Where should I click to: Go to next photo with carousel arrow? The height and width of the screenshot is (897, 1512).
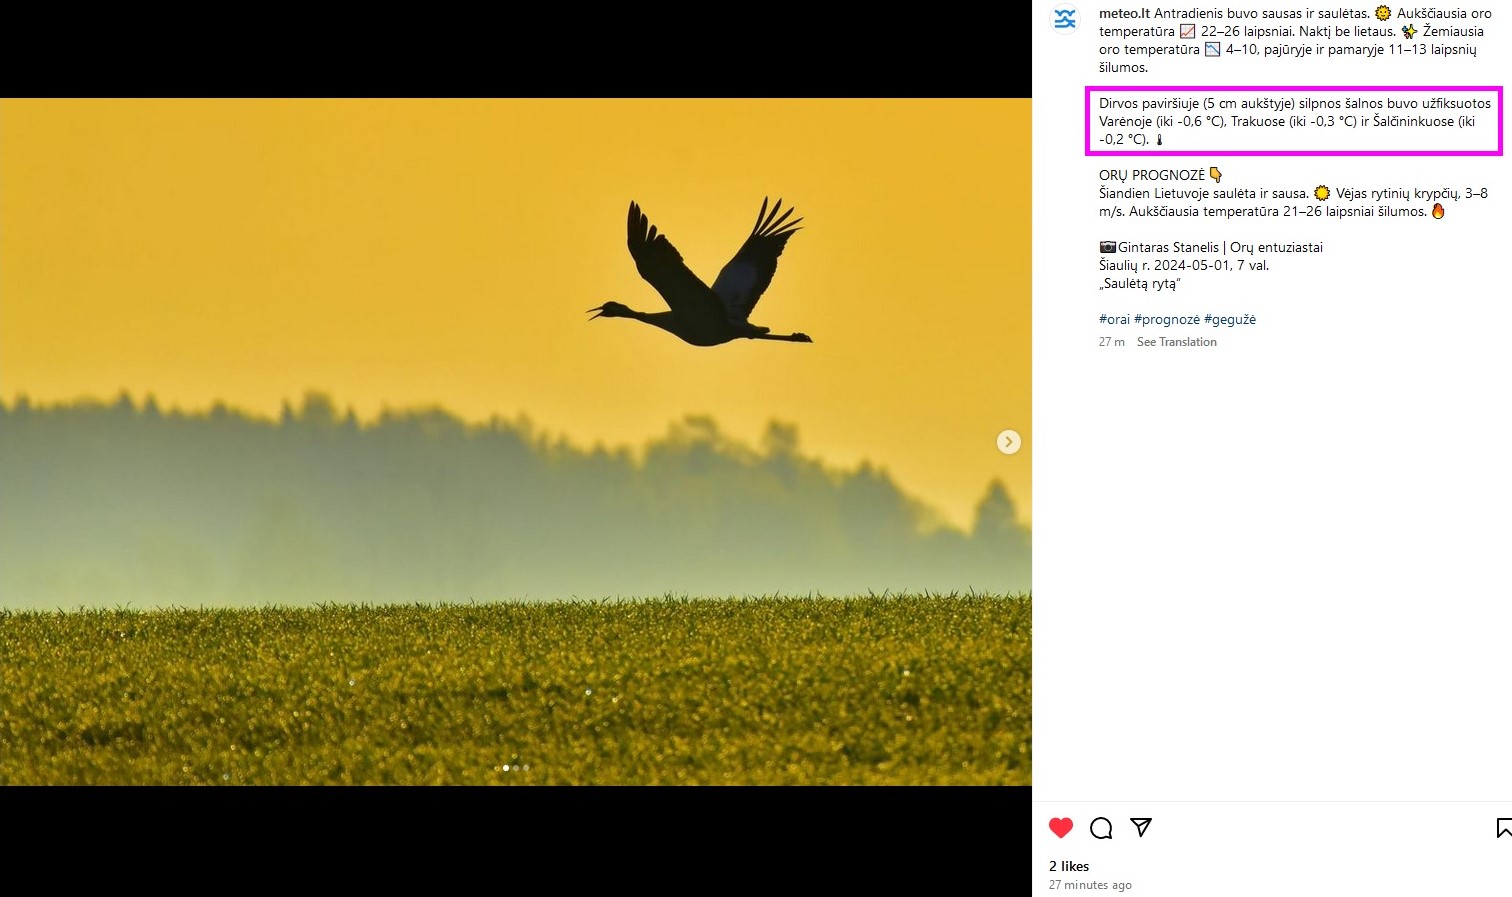click(x=1009, y=442)
